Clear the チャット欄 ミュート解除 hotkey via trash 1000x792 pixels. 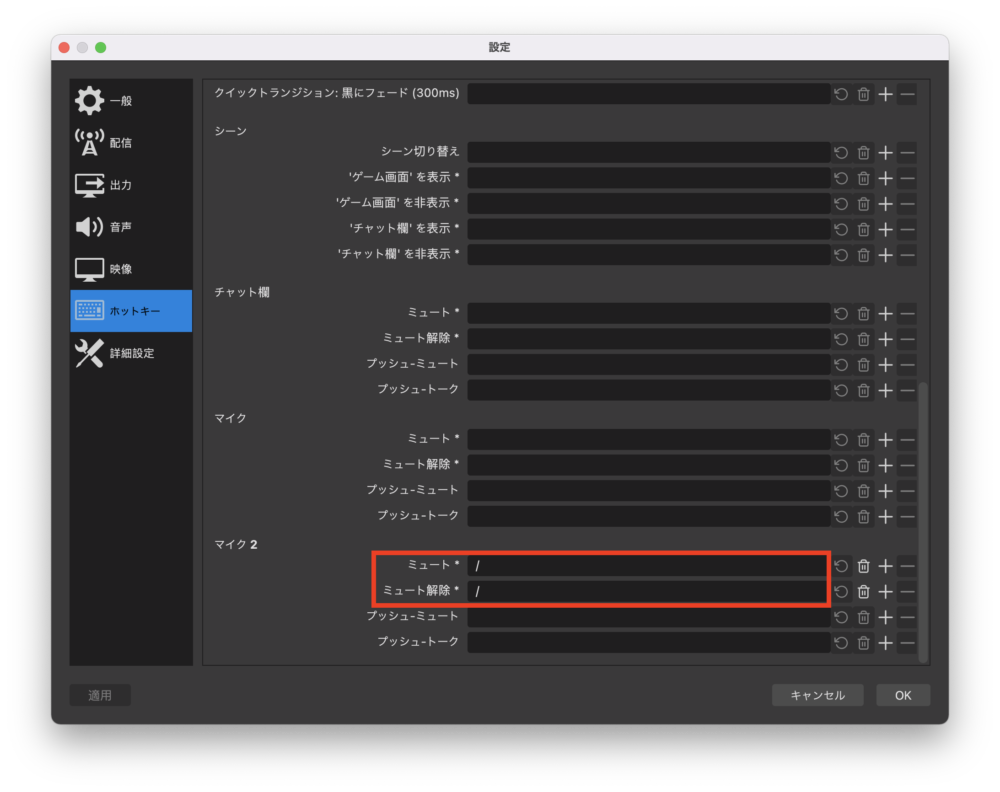864,339
